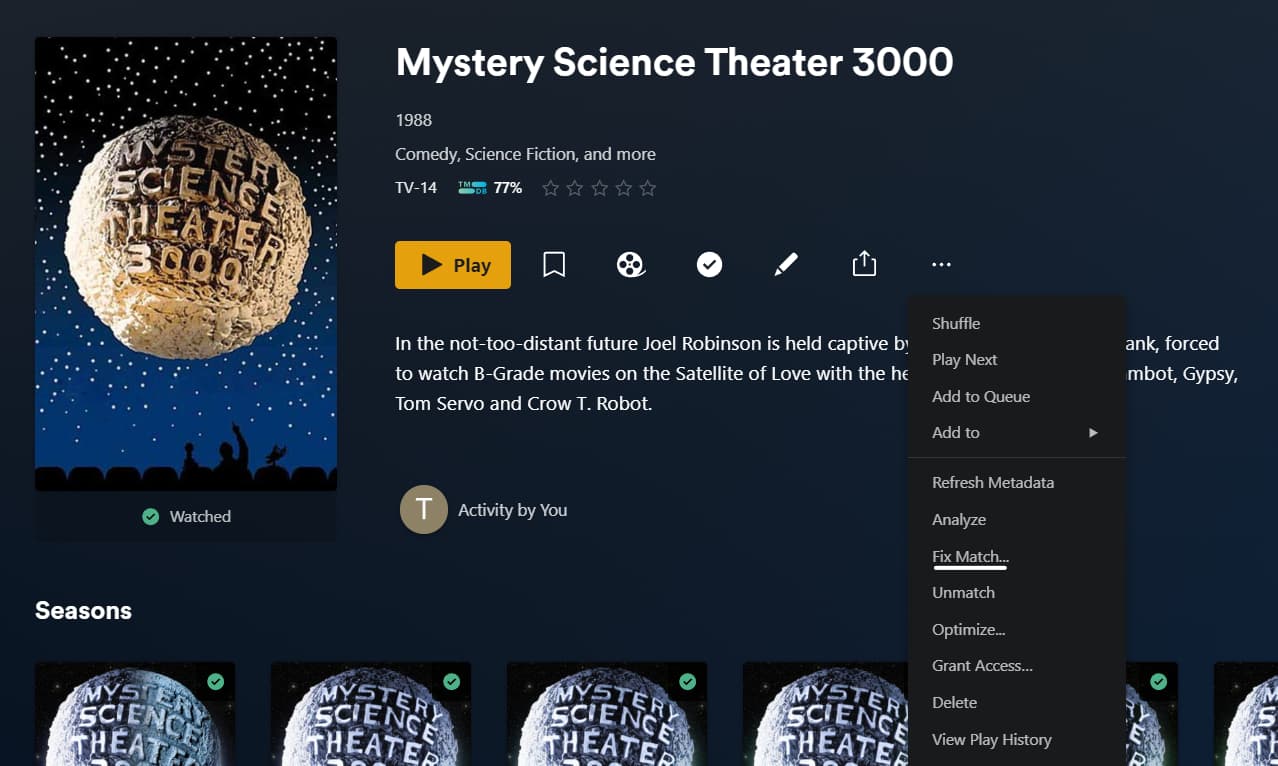Select Play Next in the menu
Screen dimensions: 1278x766
pyautogui.click(x=1017, y=359)
